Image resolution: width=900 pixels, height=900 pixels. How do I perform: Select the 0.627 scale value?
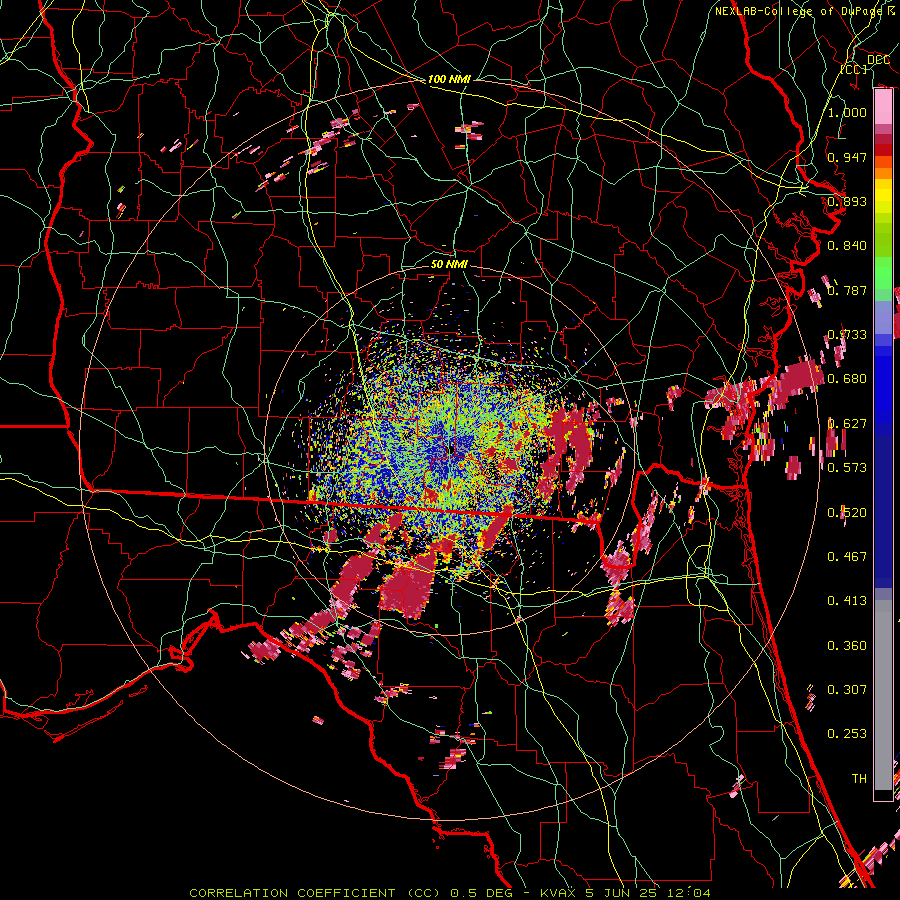click(x=847, y=424)
